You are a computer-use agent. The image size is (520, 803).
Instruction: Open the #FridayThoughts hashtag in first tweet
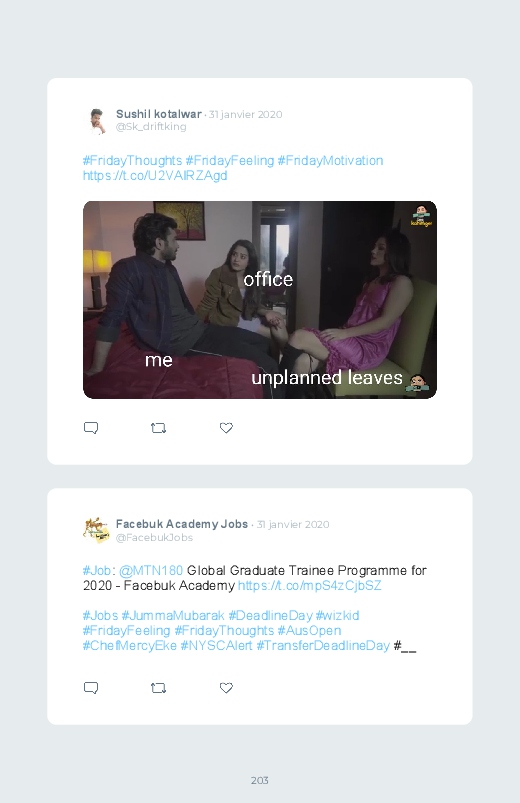(132, 160)
